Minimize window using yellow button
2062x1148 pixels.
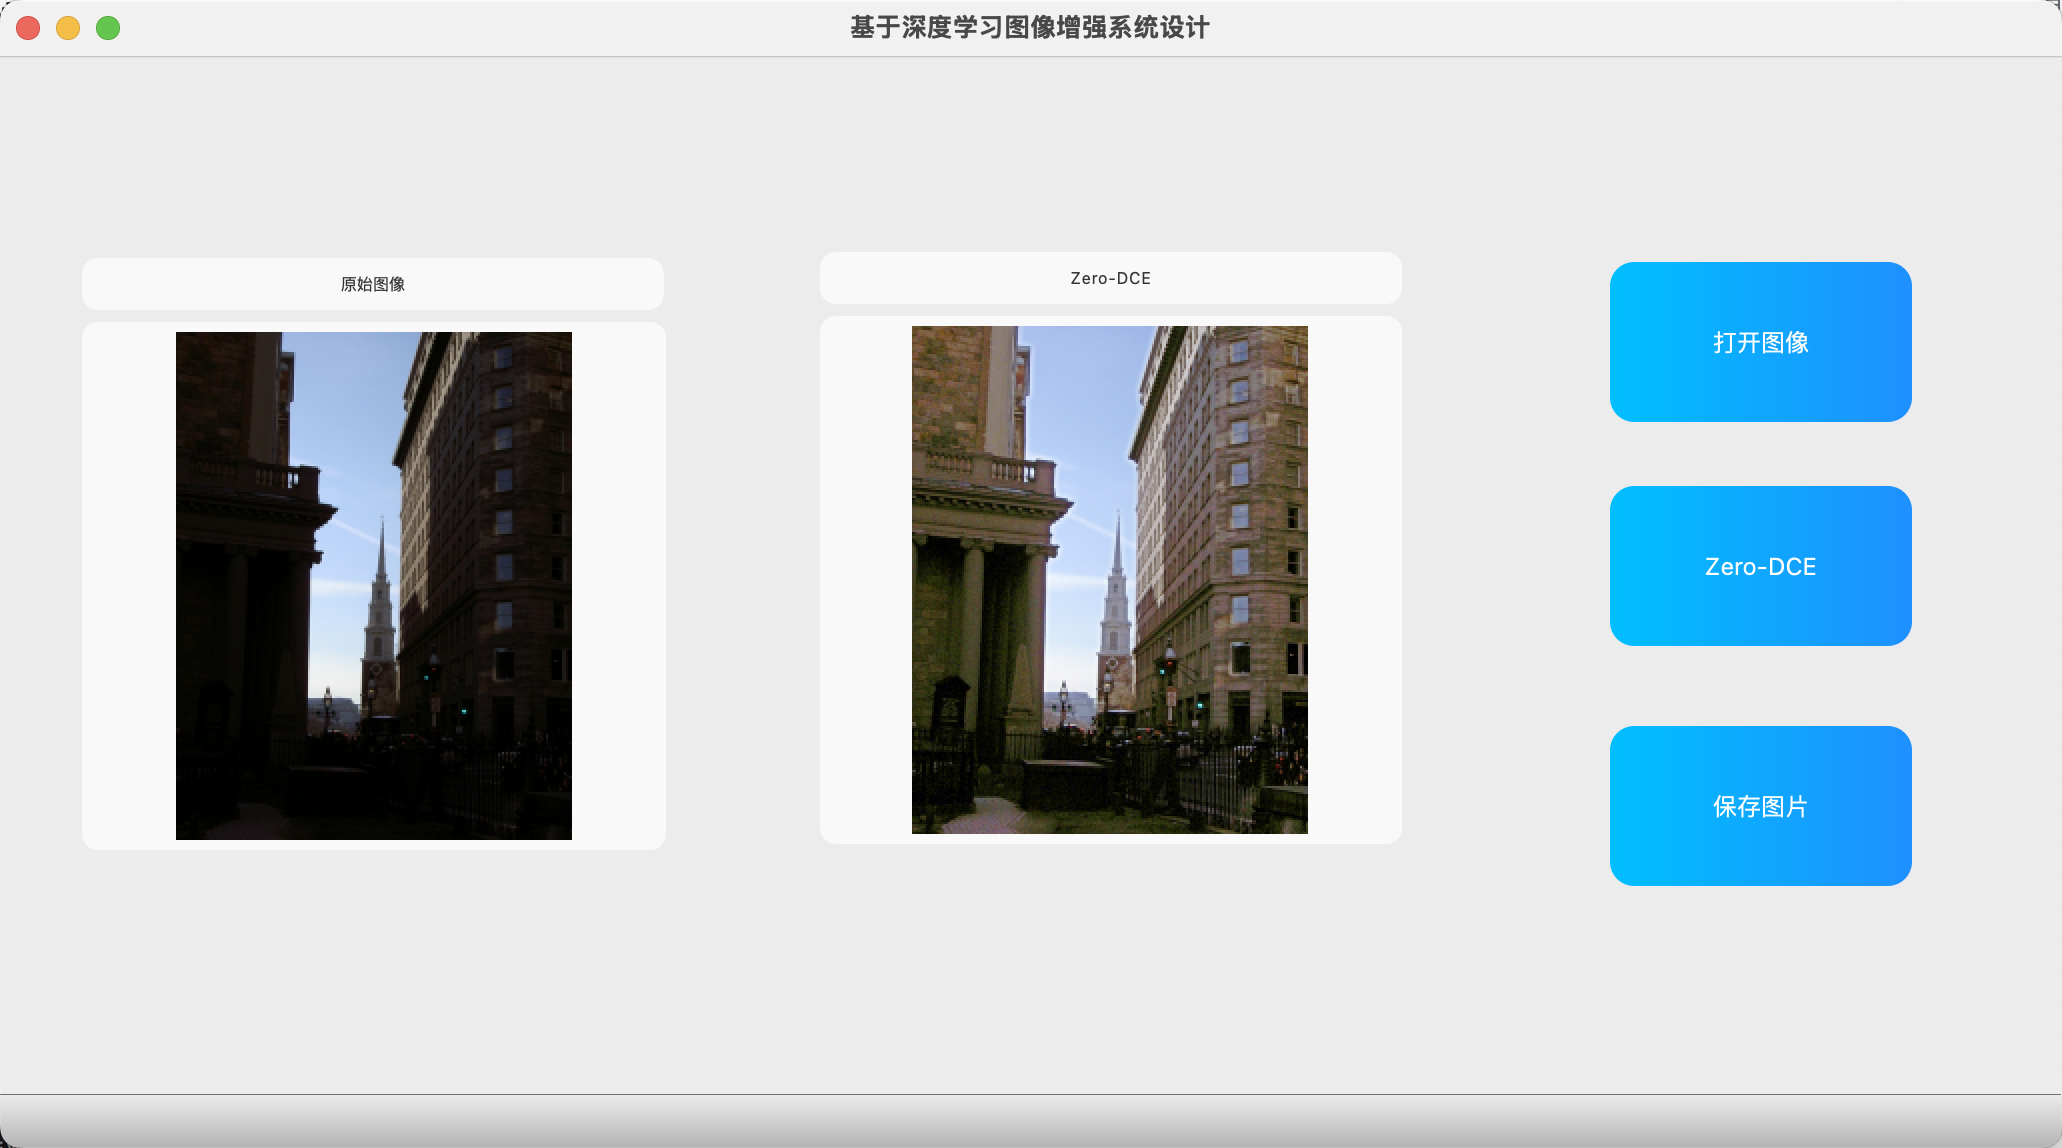(68, 28)
